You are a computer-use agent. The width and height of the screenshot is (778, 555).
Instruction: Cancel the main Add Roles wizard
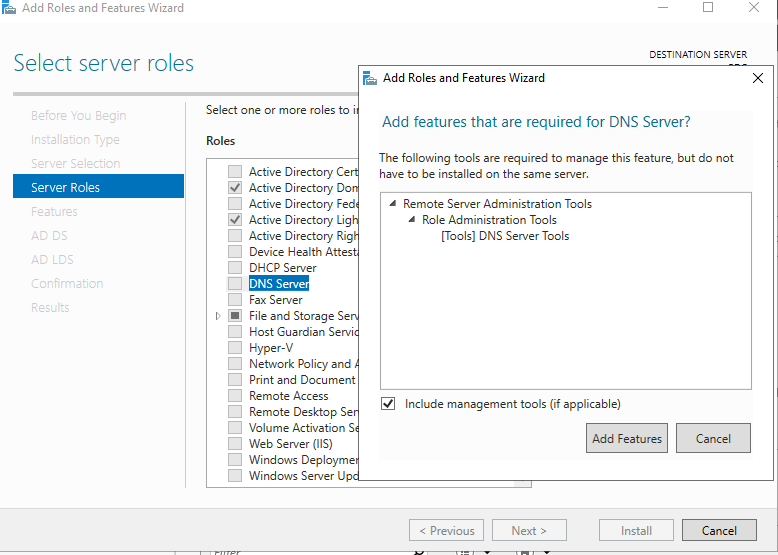719,531
